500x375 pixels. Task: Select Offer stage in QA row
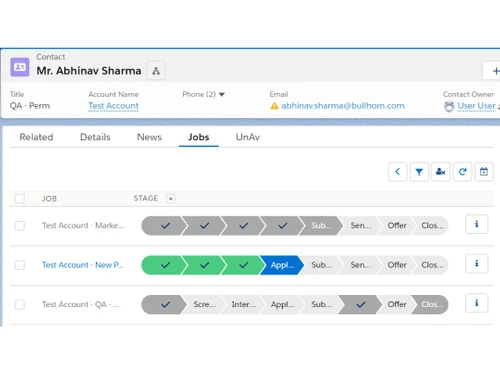[x=397, y=304]
